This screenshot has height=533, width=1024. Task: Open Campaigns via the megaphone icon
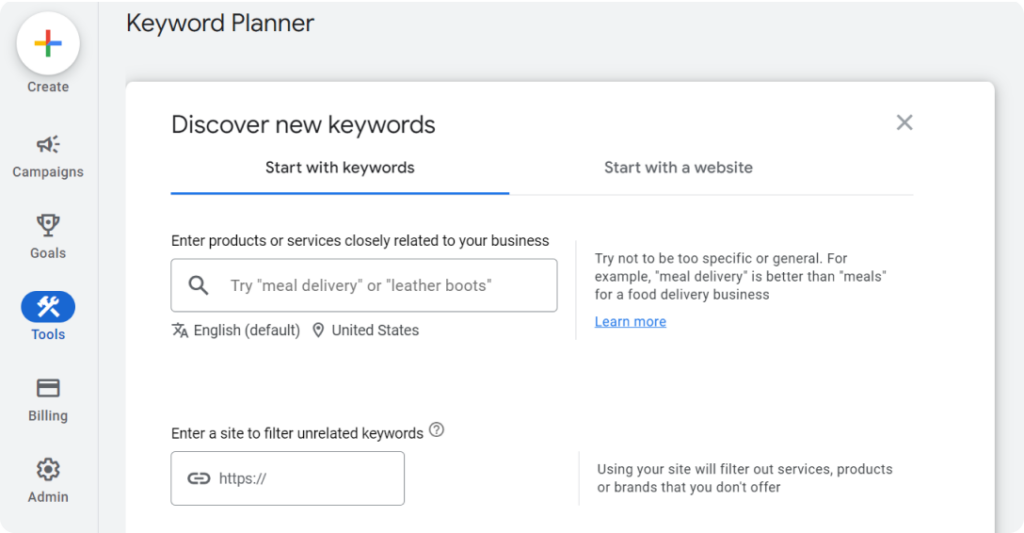(x=48, y=144)
